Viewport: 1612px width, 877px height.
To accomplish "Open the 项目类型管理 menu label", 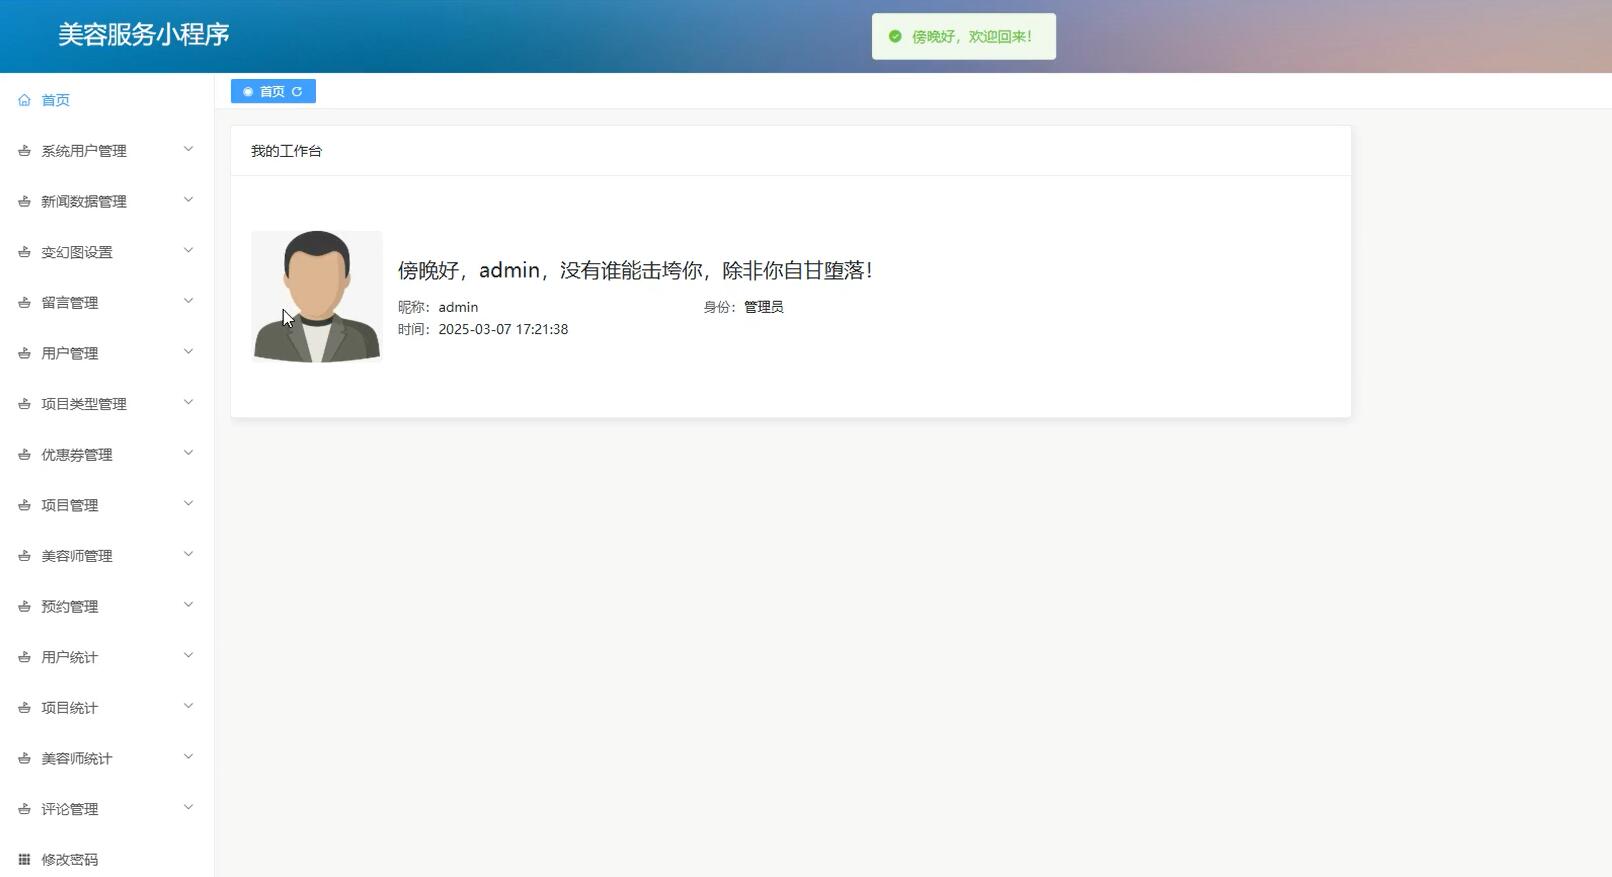I will click(84, 404).
